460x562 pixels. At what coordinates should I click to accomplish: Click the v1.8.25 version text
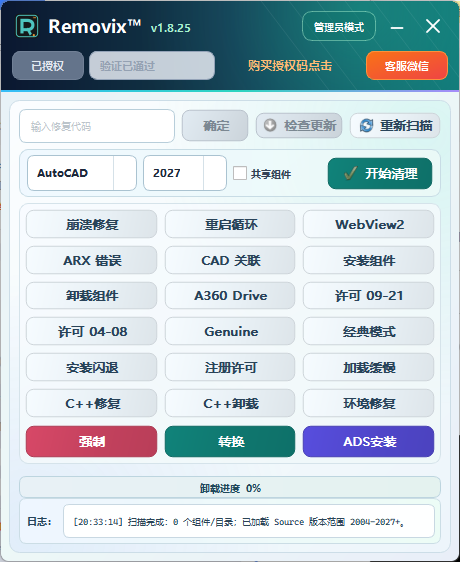click(171, 28)
